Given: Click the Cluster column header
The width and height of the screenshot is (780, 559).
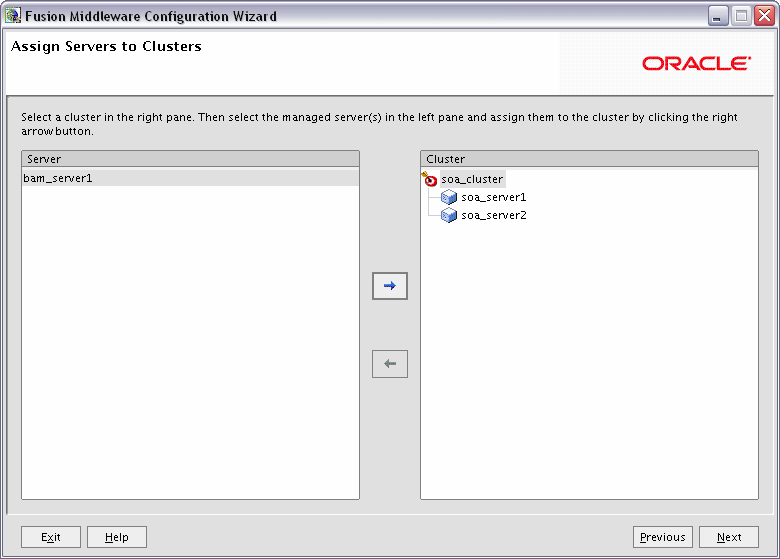Looking at the screenshot, I should pos(589,159).
